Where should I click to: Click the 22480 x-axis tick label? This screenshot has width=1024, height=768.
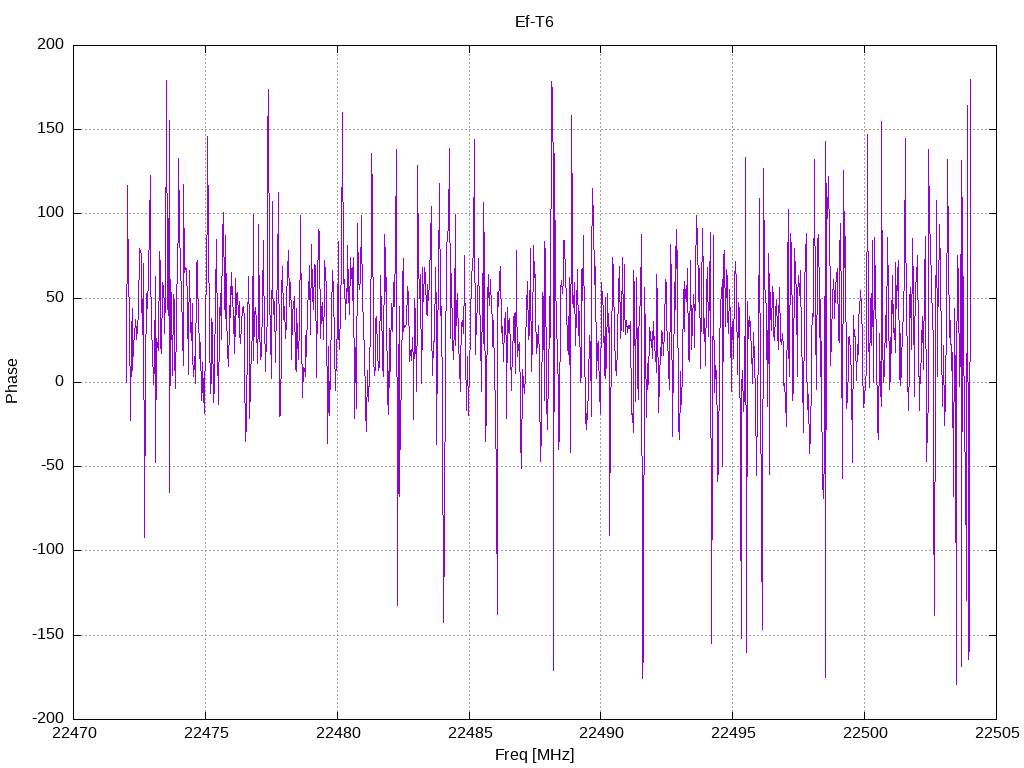pos(338,733)
